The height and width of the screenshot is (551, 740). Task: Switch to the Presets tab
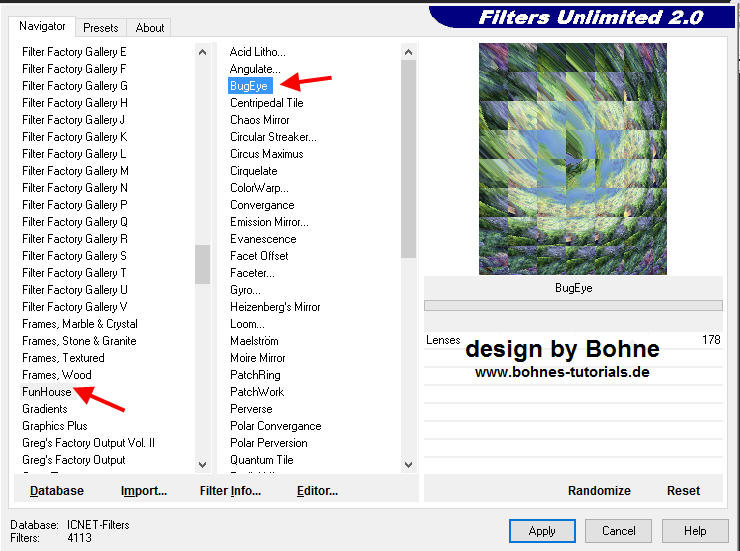100,28
